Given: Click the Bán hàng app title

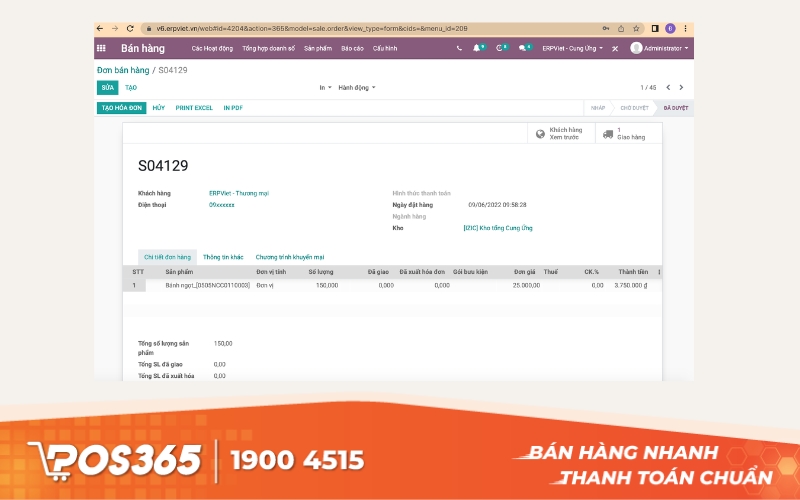Looking at the screenshot, I should [143, 48].
